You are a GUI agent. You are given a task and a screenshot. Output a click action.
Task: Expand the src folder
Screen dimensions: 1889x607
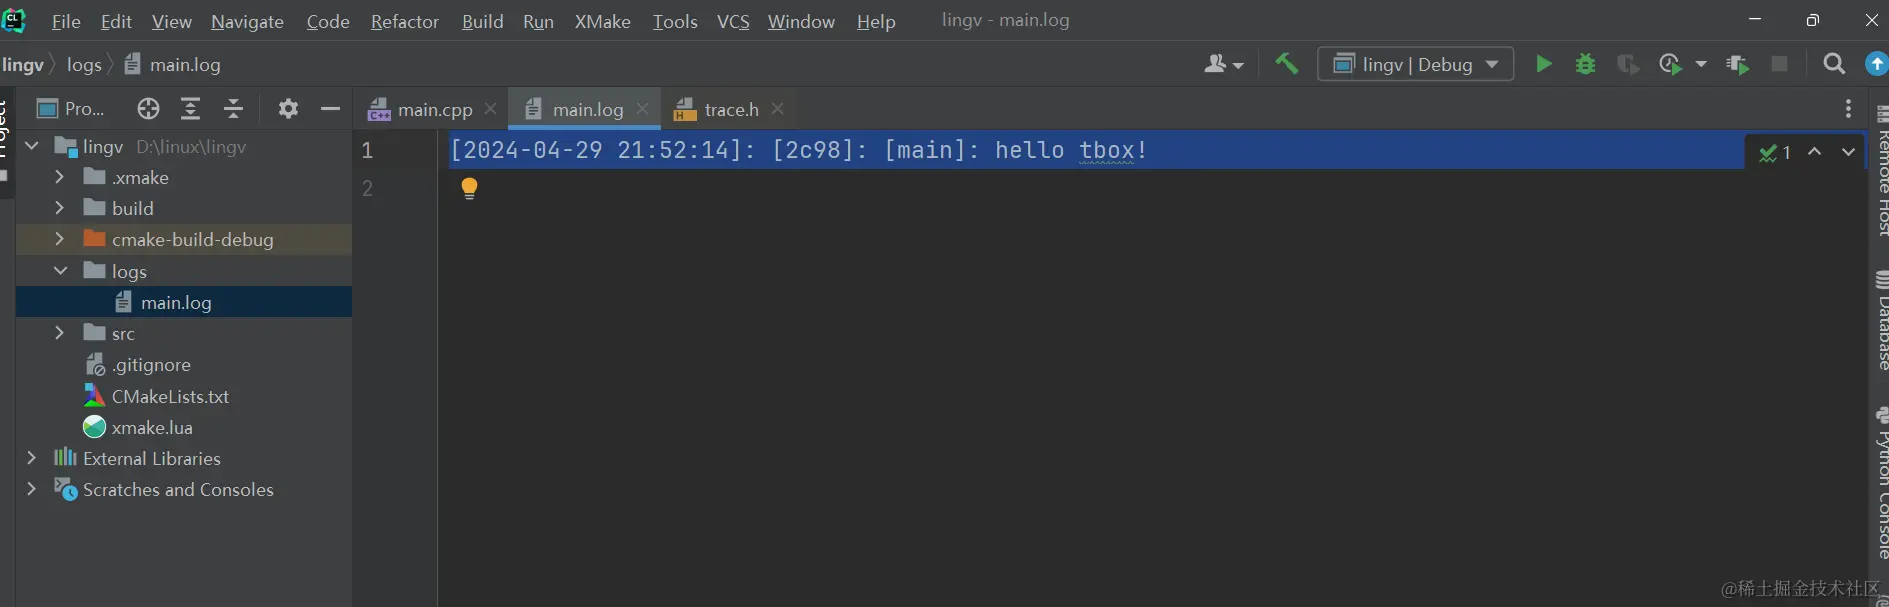[59, 333]
